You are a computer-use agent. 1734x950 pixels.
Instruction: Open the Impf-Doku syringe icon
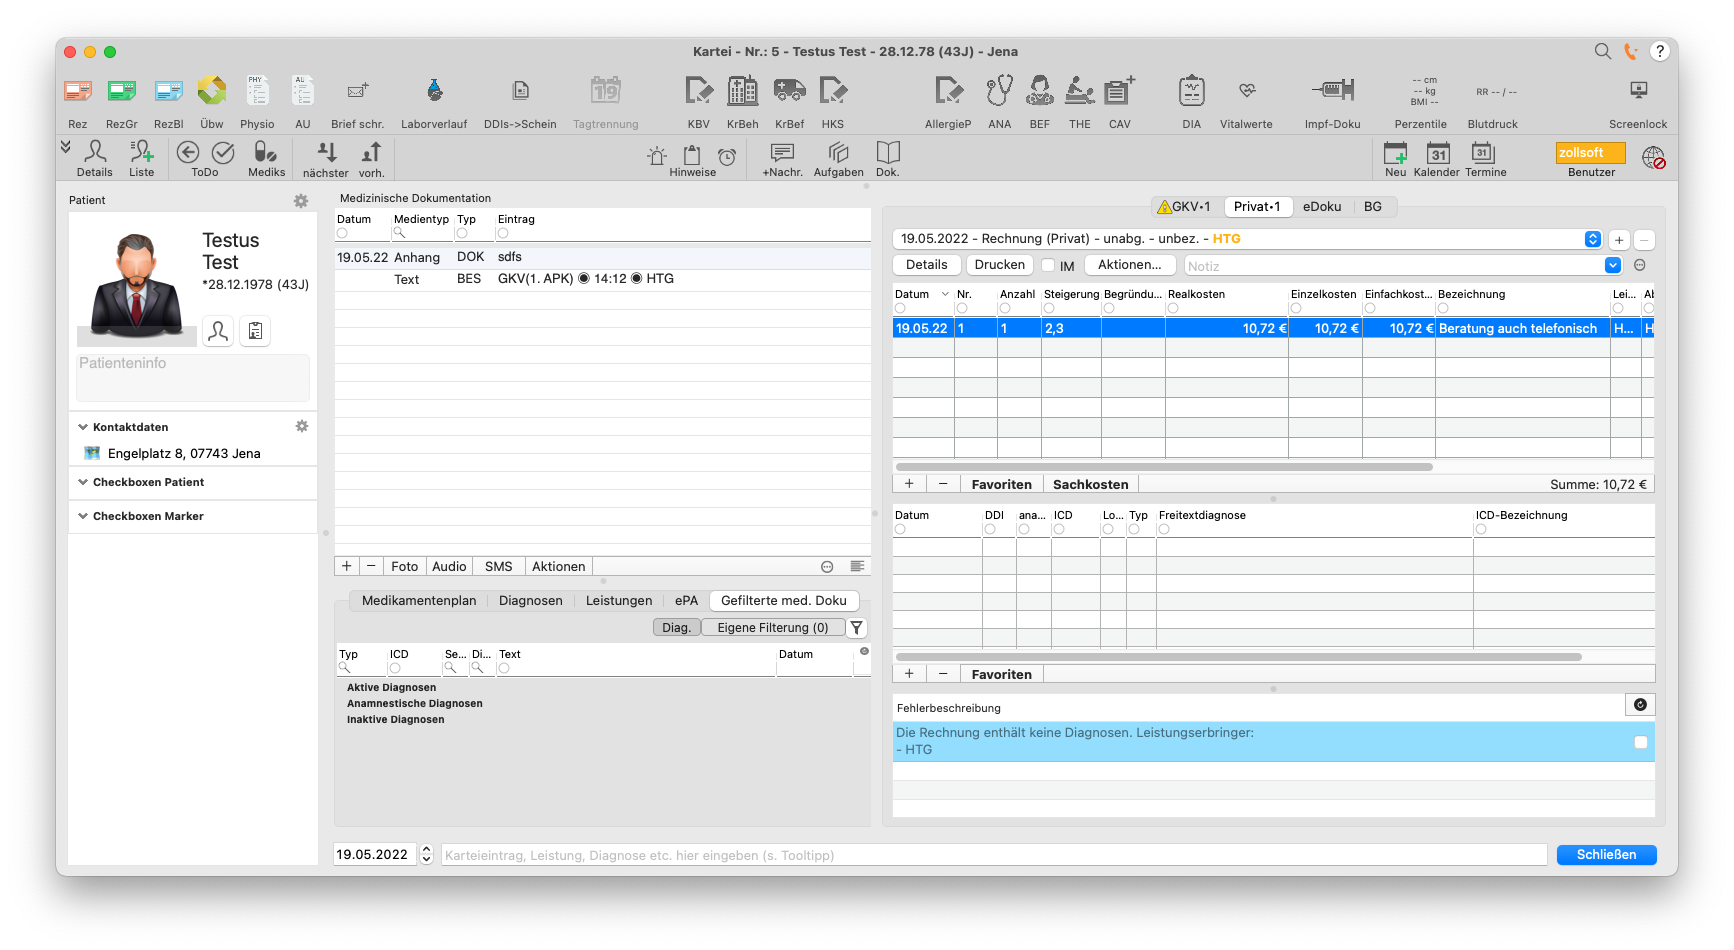coord(1333,90)
